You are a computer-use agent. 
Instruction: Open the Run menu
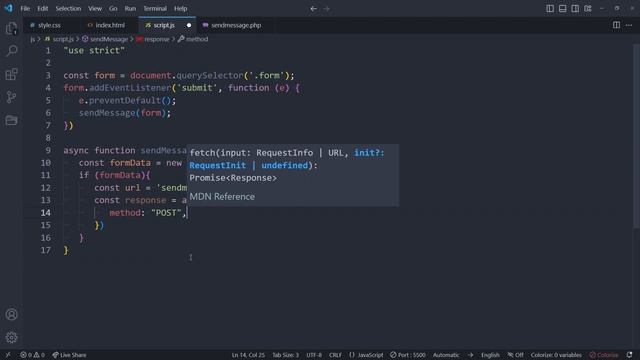[x=130, y=9]
